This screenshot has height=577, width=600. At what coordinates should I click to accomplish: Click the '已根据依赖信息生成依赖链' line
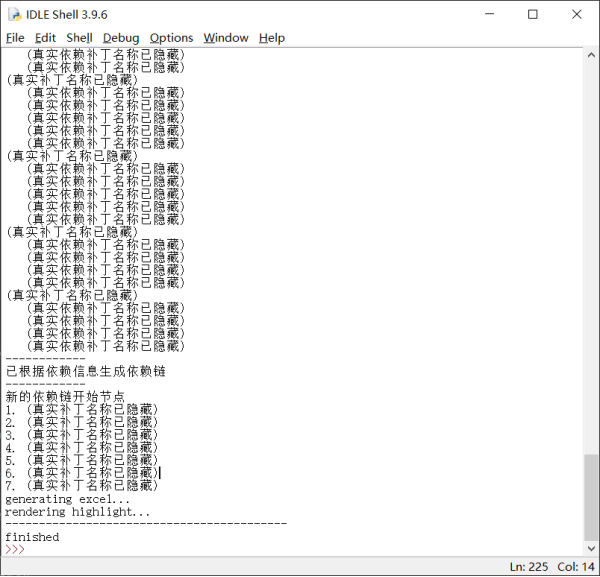click(86, 371)
